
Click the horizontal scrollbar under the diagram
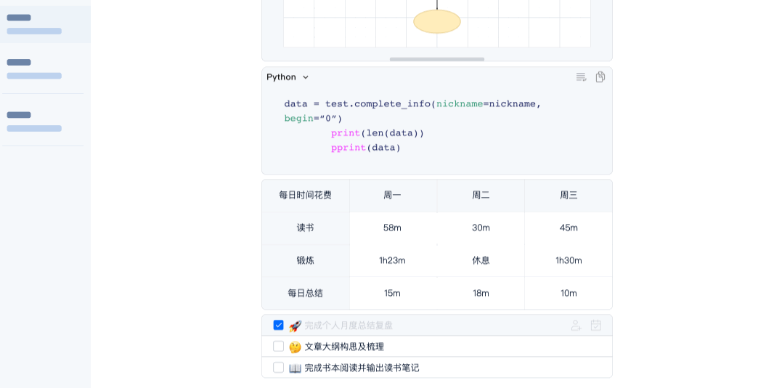click(437, 59)
